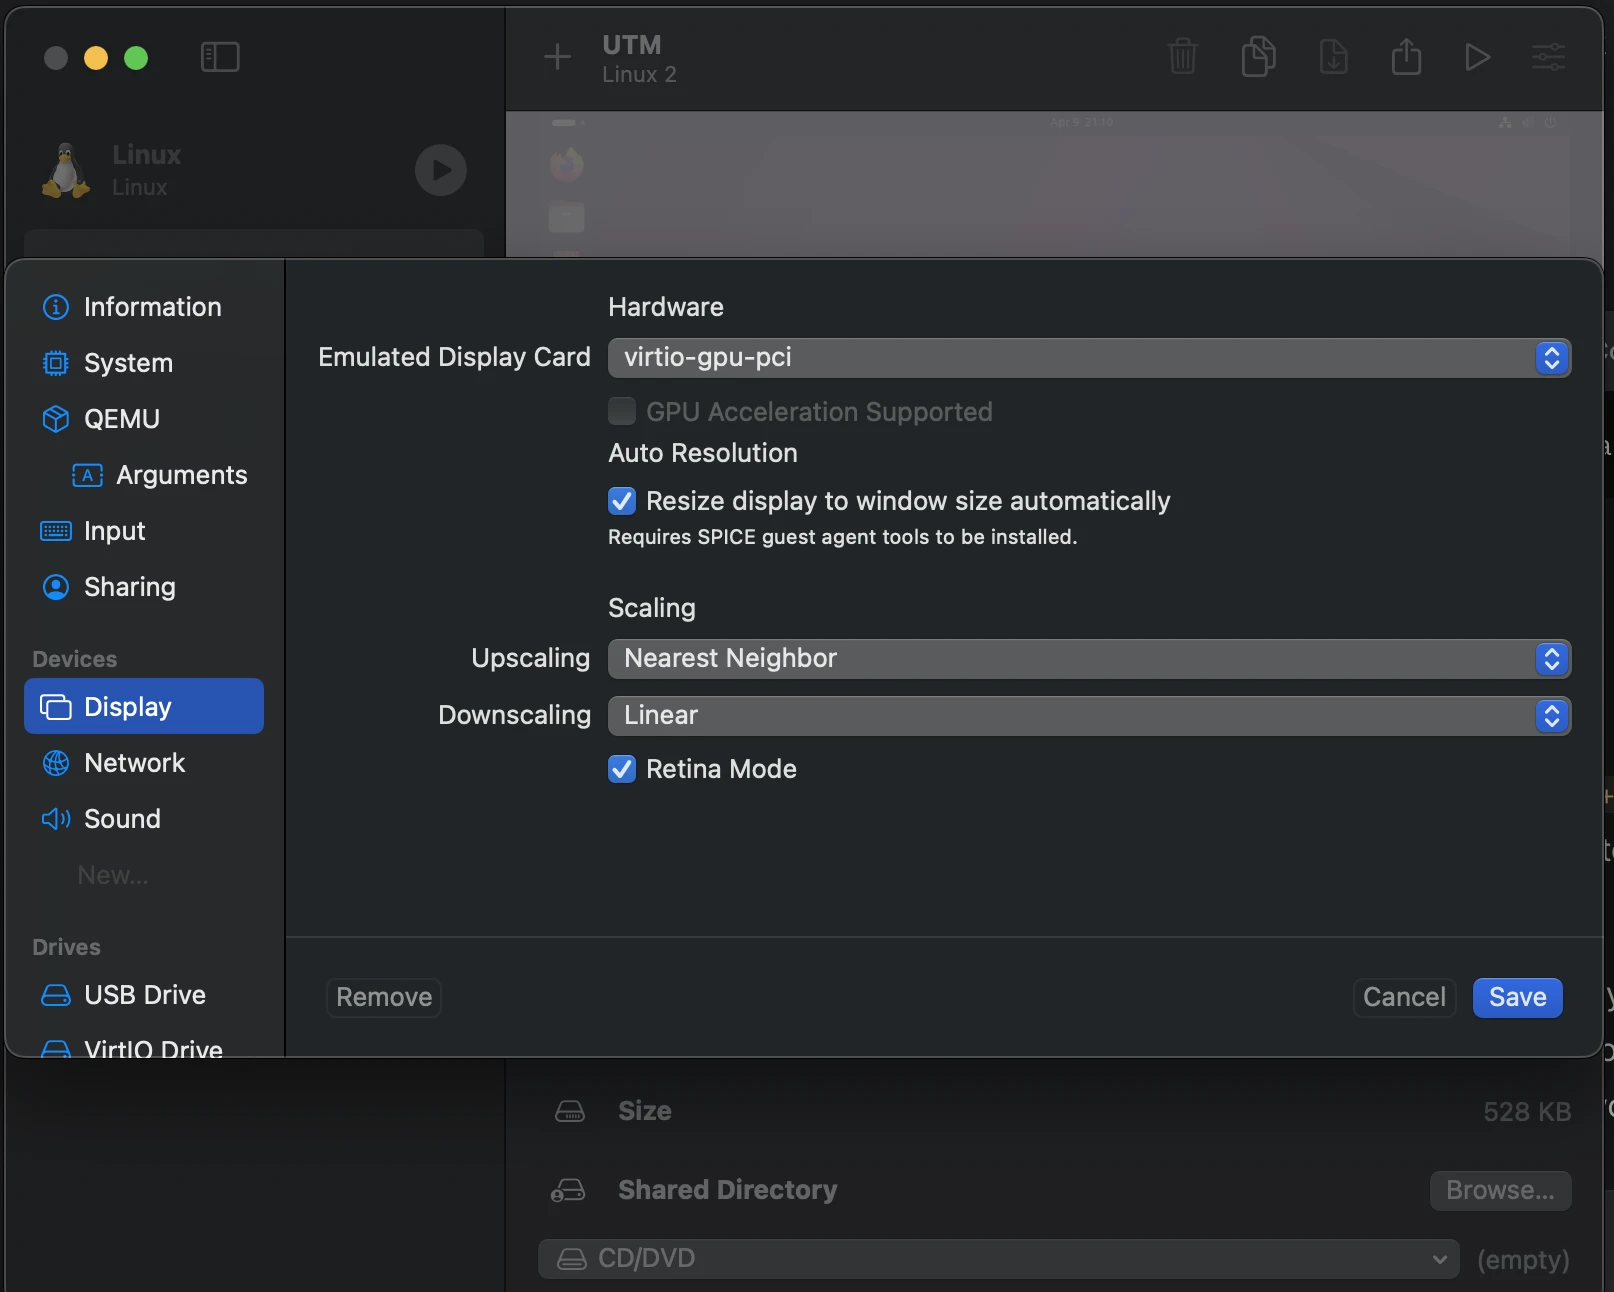Save the display settings
This screenshot has width=1614, height=1292.
pos(1517,997)
